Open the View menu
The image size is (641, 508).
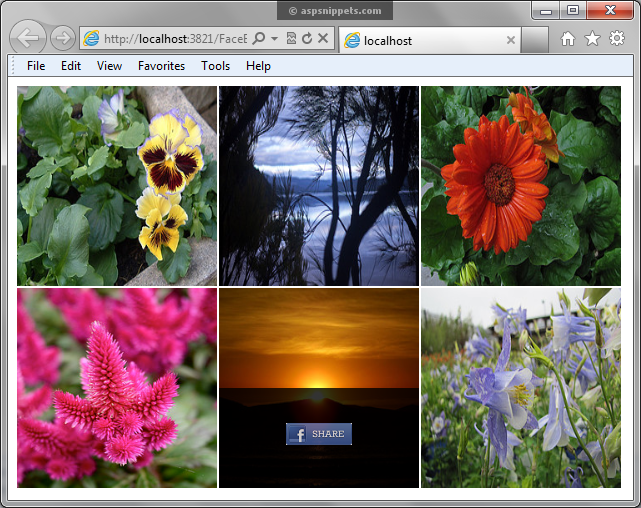[109, 66]
